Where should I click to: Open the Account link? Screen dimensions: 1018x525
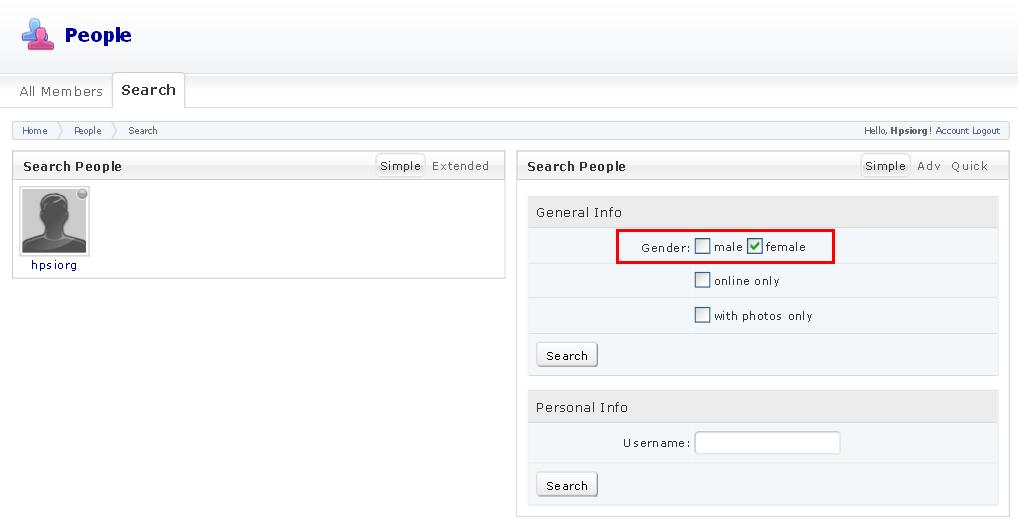coord(951,131)
